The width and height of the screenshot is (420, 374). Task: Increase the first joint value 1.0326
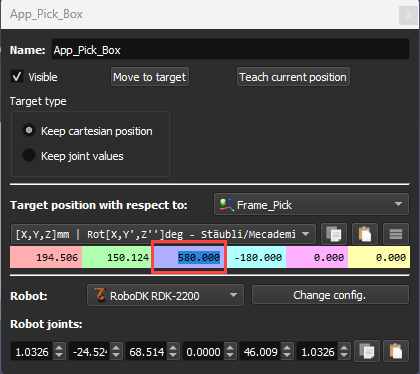[x=59, y=347]
